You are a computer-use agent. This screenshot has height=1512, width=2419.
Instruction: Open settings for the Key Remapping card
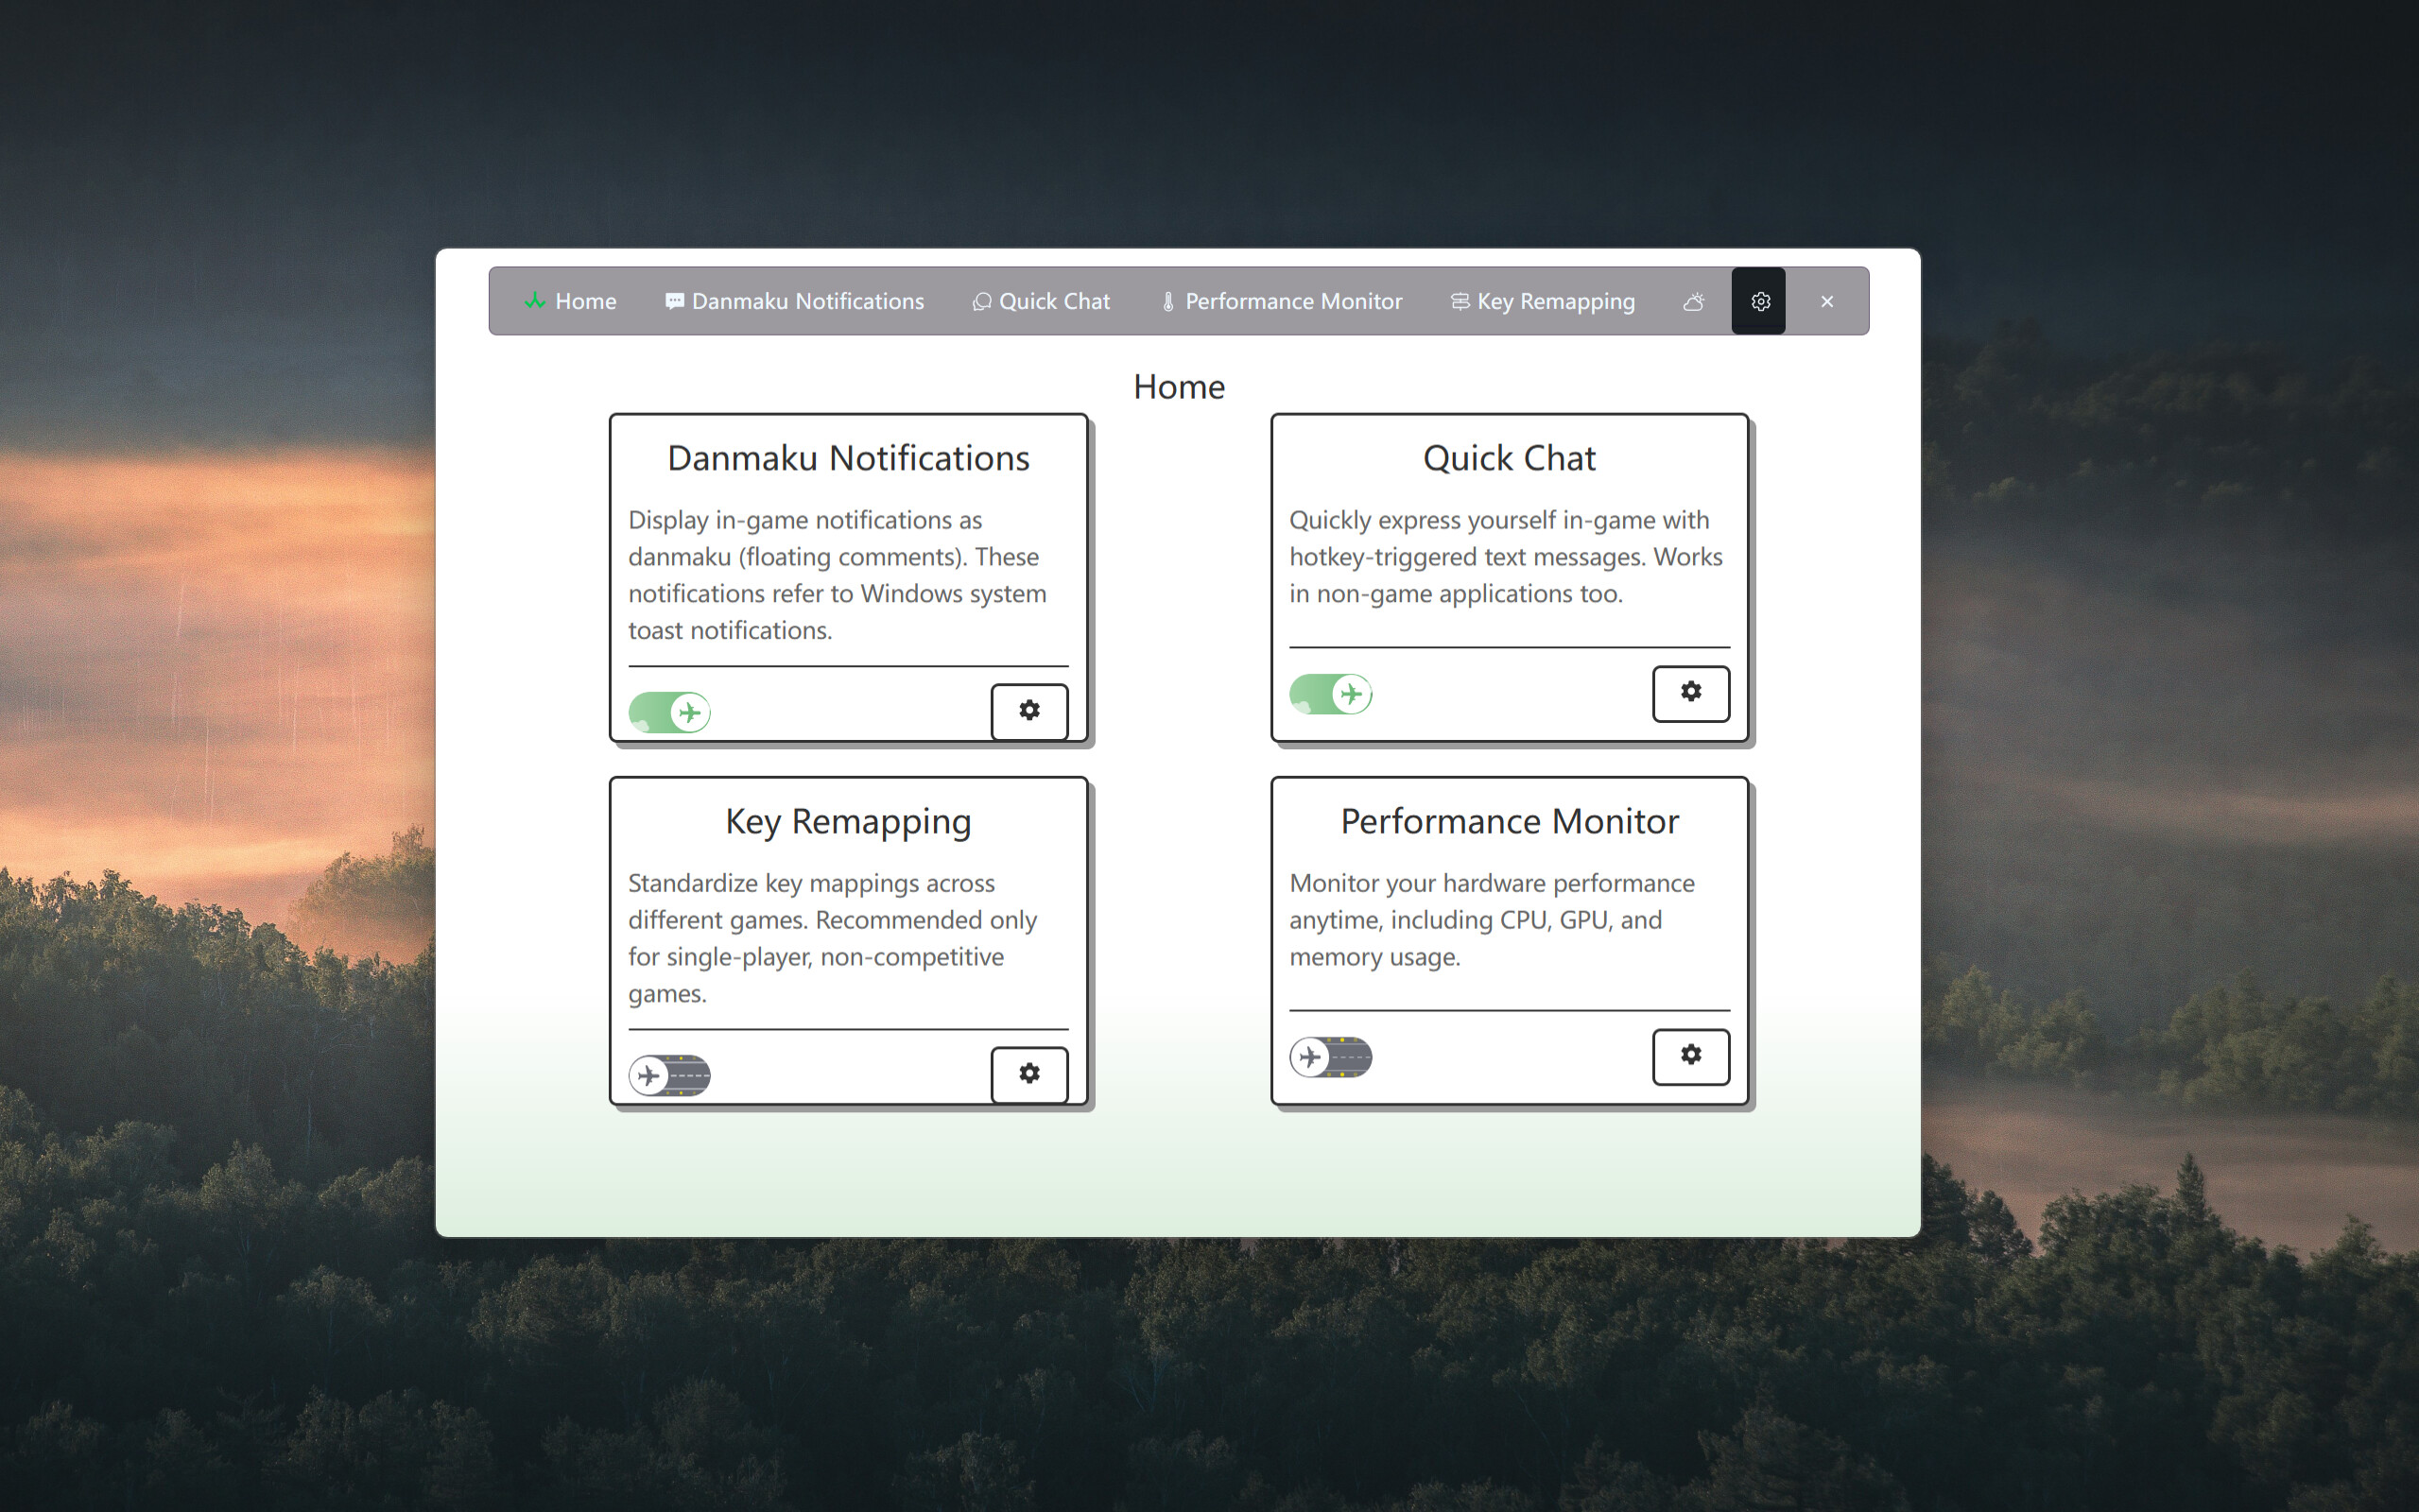click(1029, 1074)
